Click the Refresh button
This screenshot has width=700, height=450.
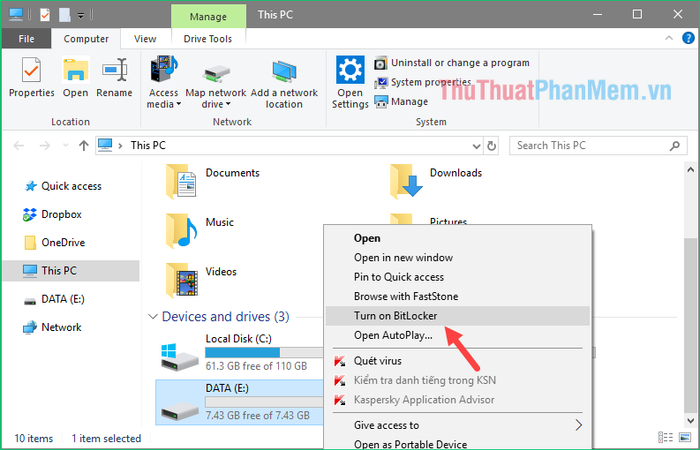[x=492, y=146]
